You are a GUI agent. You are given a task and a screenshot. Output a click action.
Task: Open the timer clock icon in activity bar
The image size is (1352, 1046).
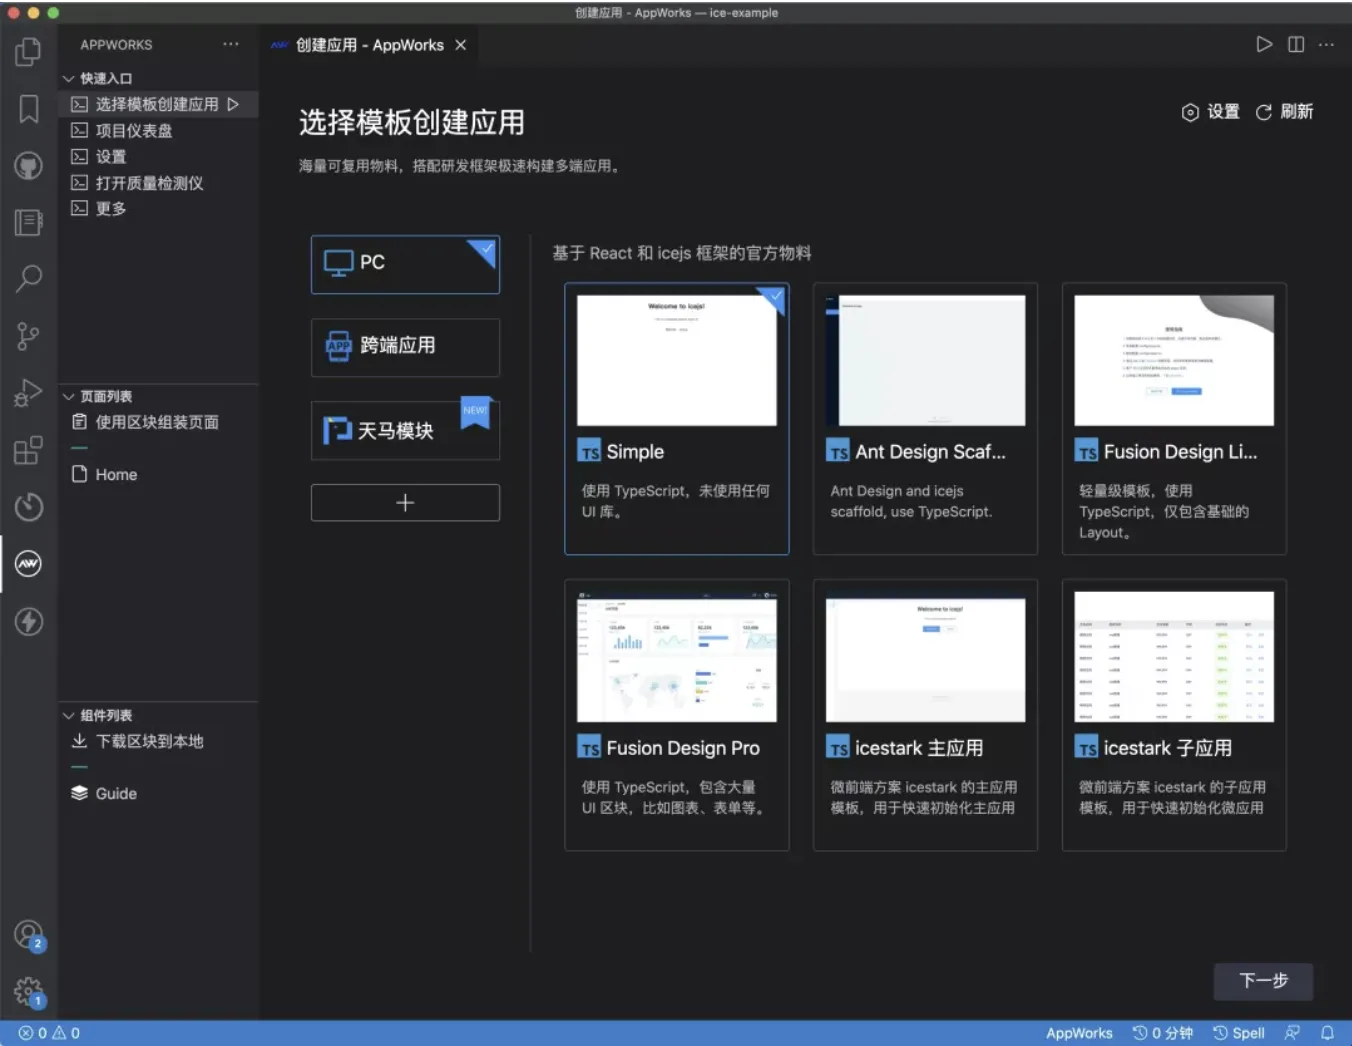(x=29, y=507)
